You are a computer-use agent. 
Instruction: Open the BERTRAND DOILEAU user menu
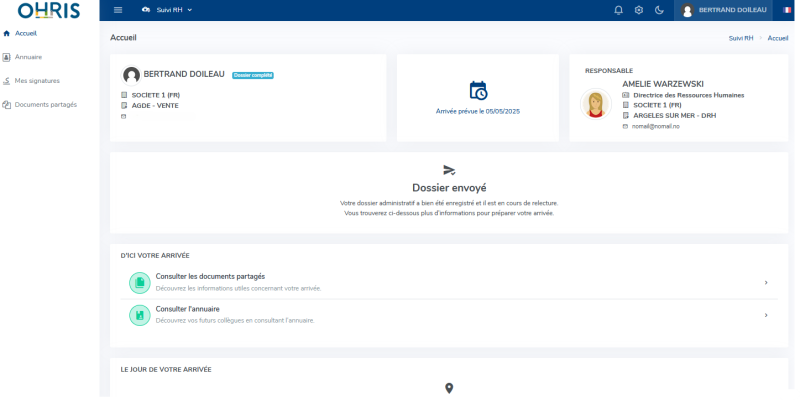click(x=724, y=10)
